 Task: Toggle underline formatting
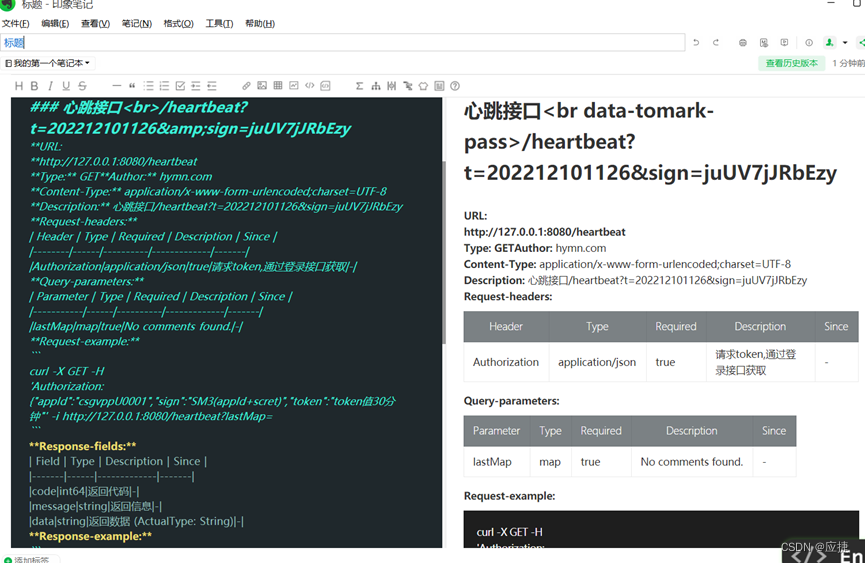coord(66,86)
